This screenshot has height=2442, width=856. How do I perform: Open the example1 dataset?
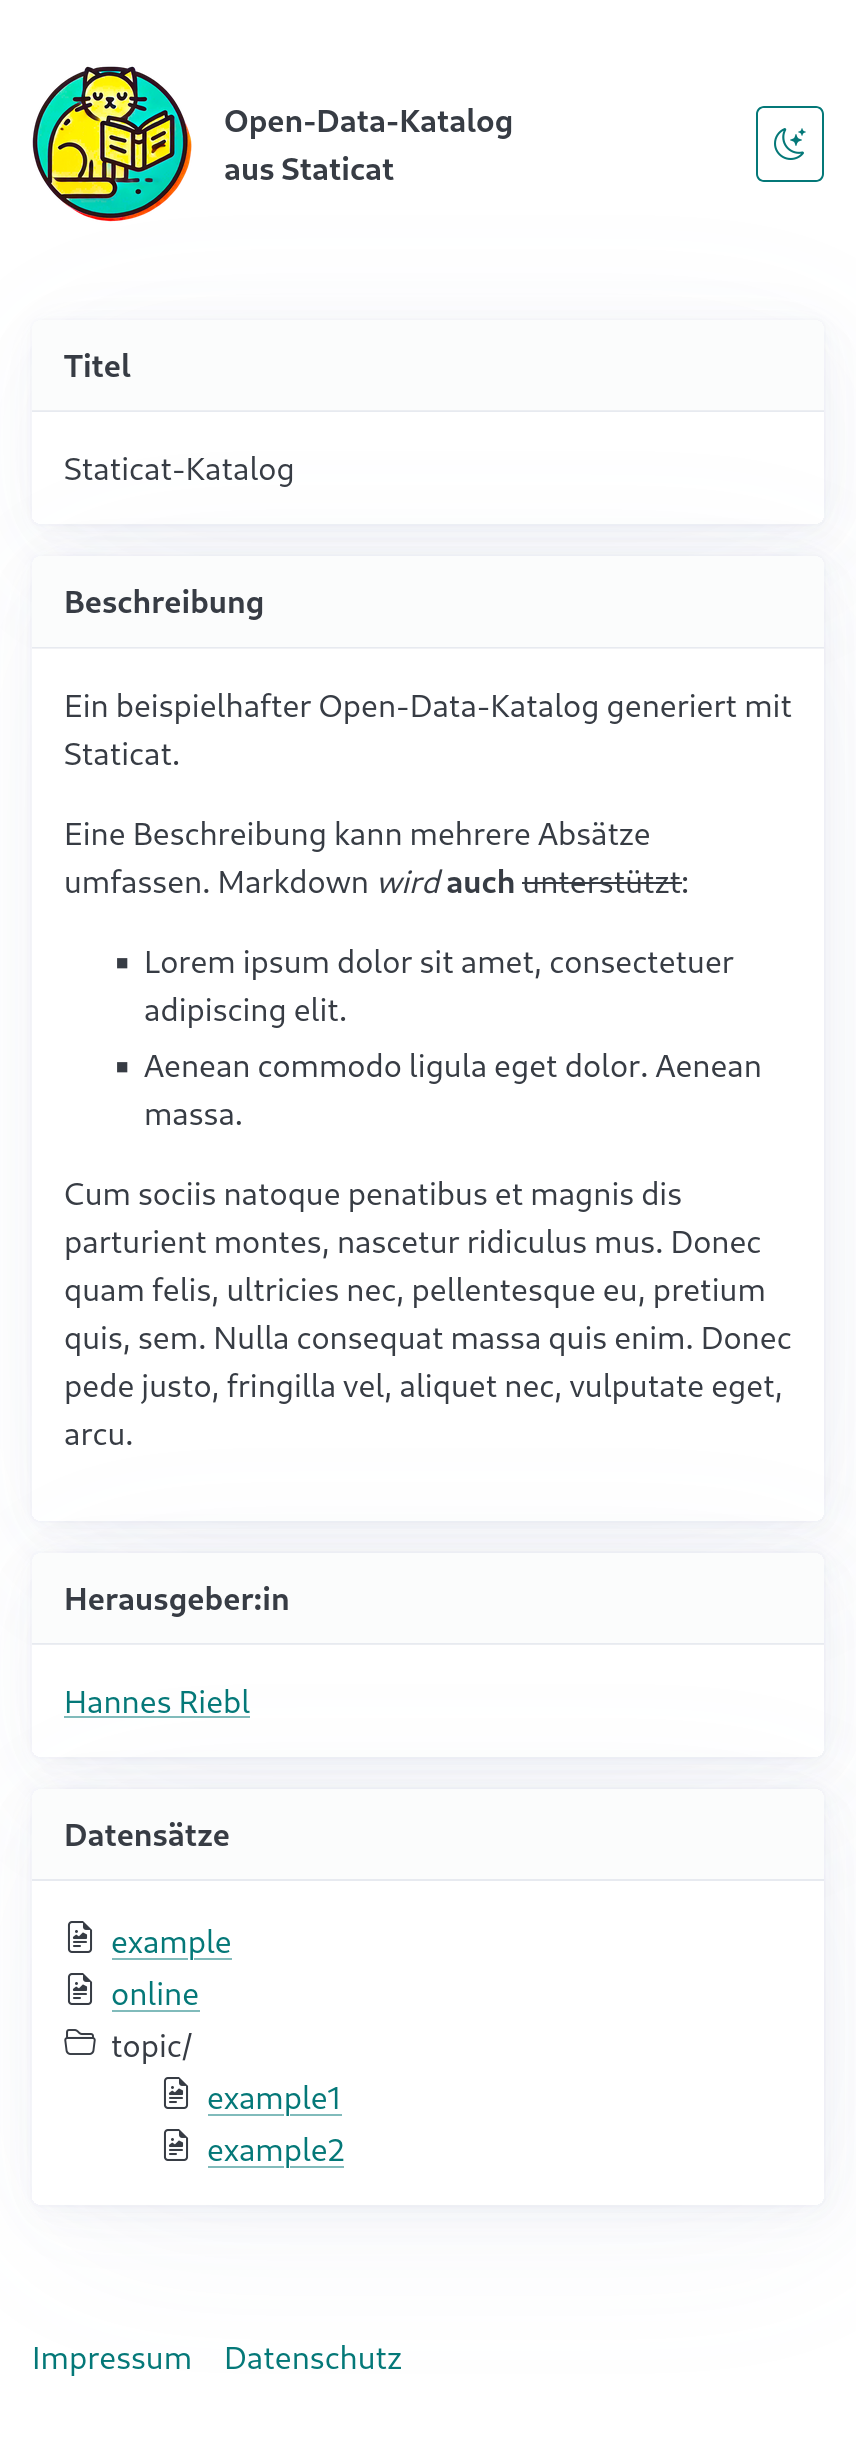click(274, 2098)
